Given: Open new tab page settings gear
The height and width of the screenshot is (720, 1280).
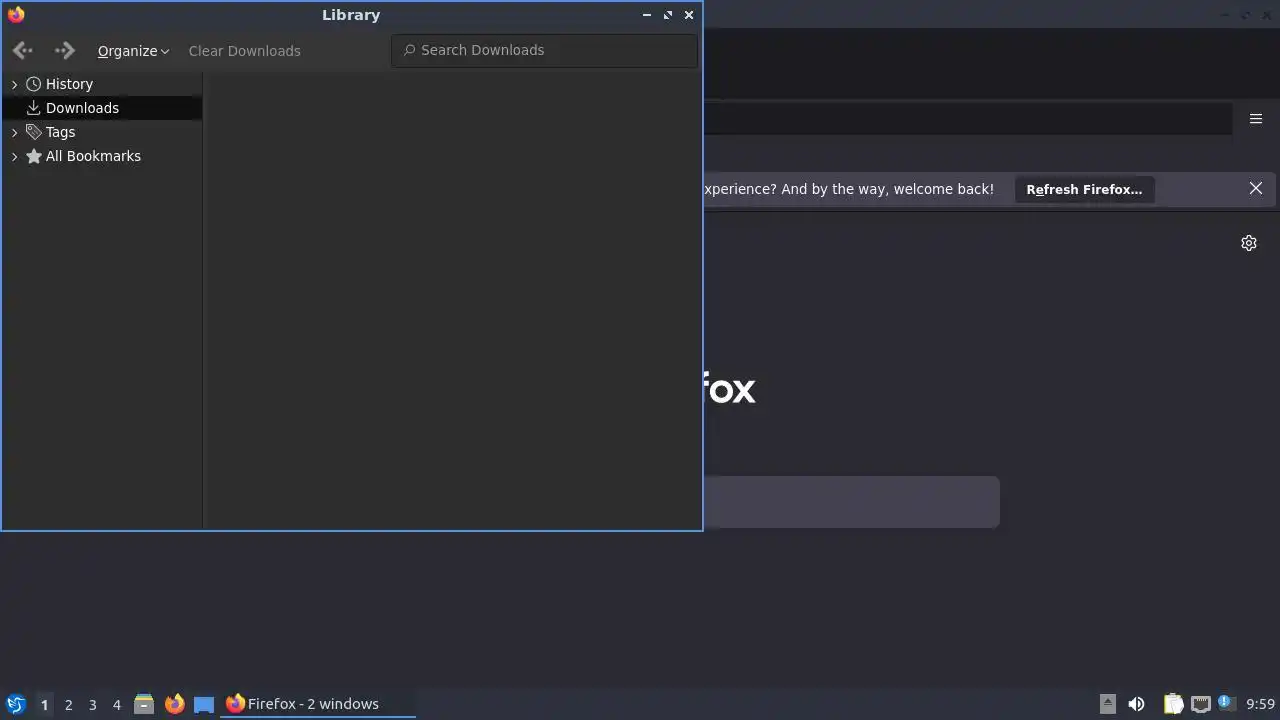Looking at the screenshot, I should pos(1249,243).
